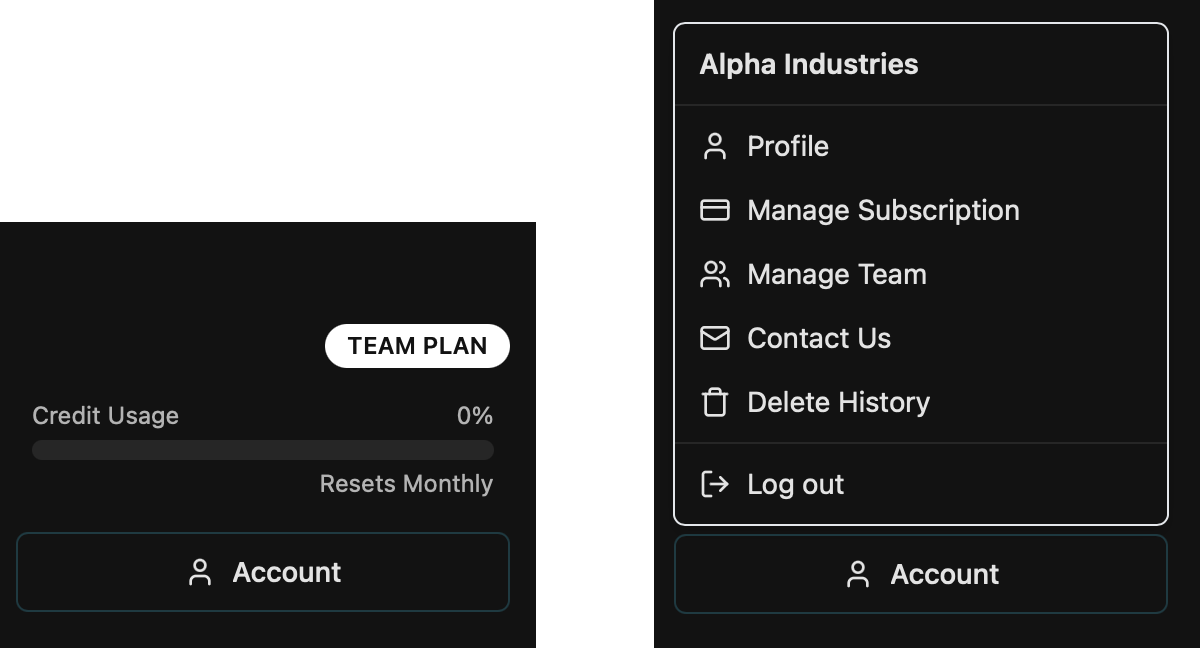Viewport: 1200px width, 648px height.
Task: Click the Alpha Industries menu header
Action: [x=808, y=64]
